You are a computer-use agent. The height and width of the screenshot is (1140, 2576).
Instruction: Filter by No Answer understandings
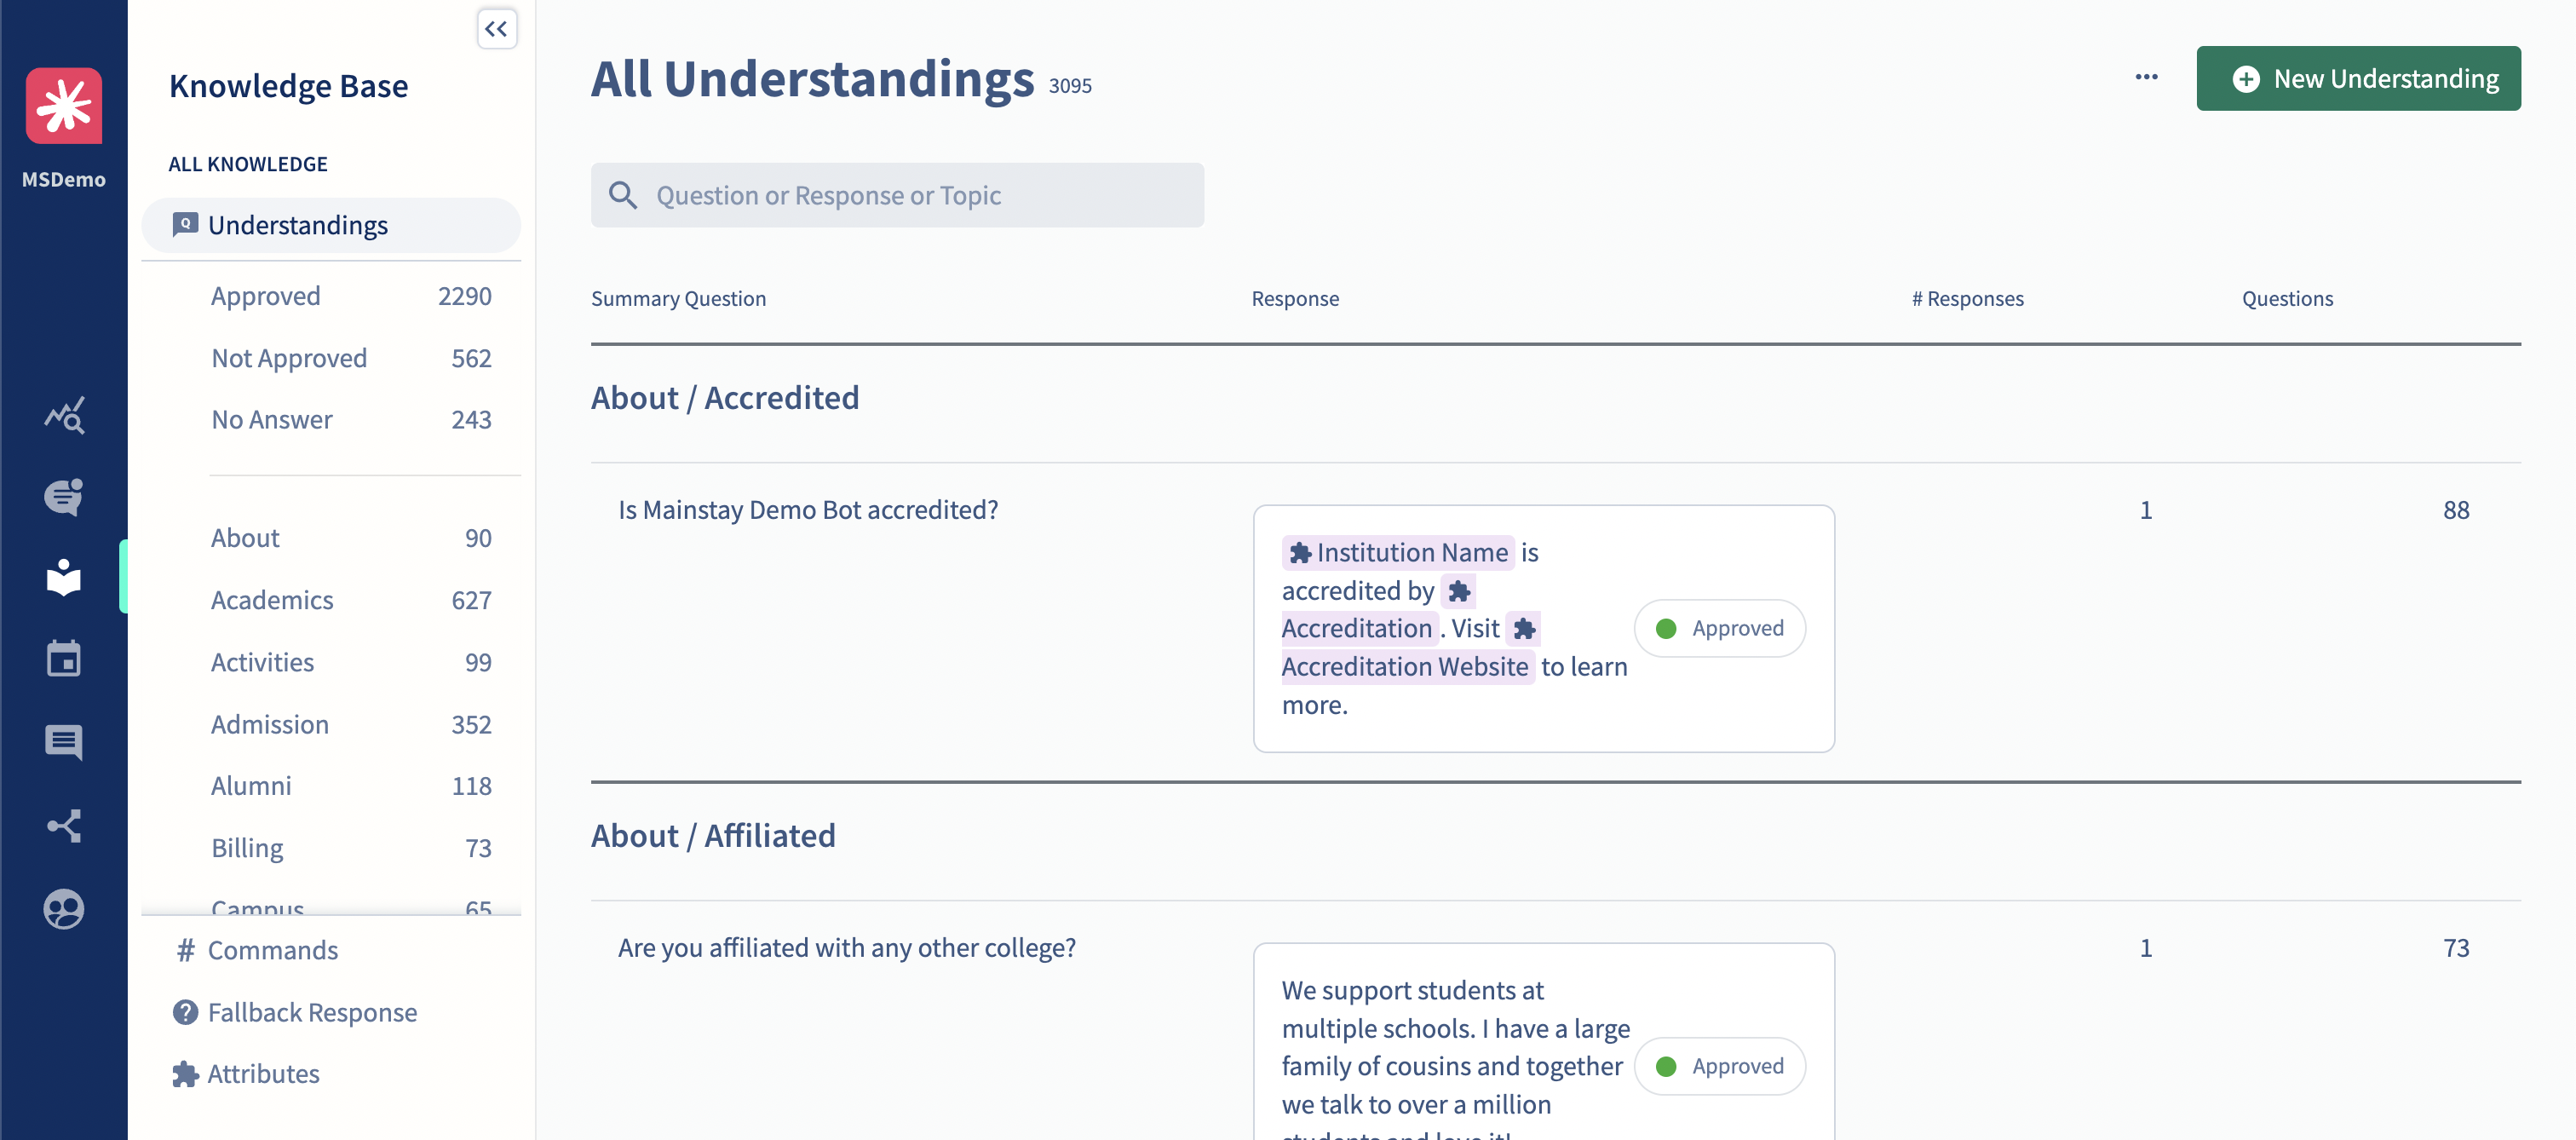coord(351,420)
